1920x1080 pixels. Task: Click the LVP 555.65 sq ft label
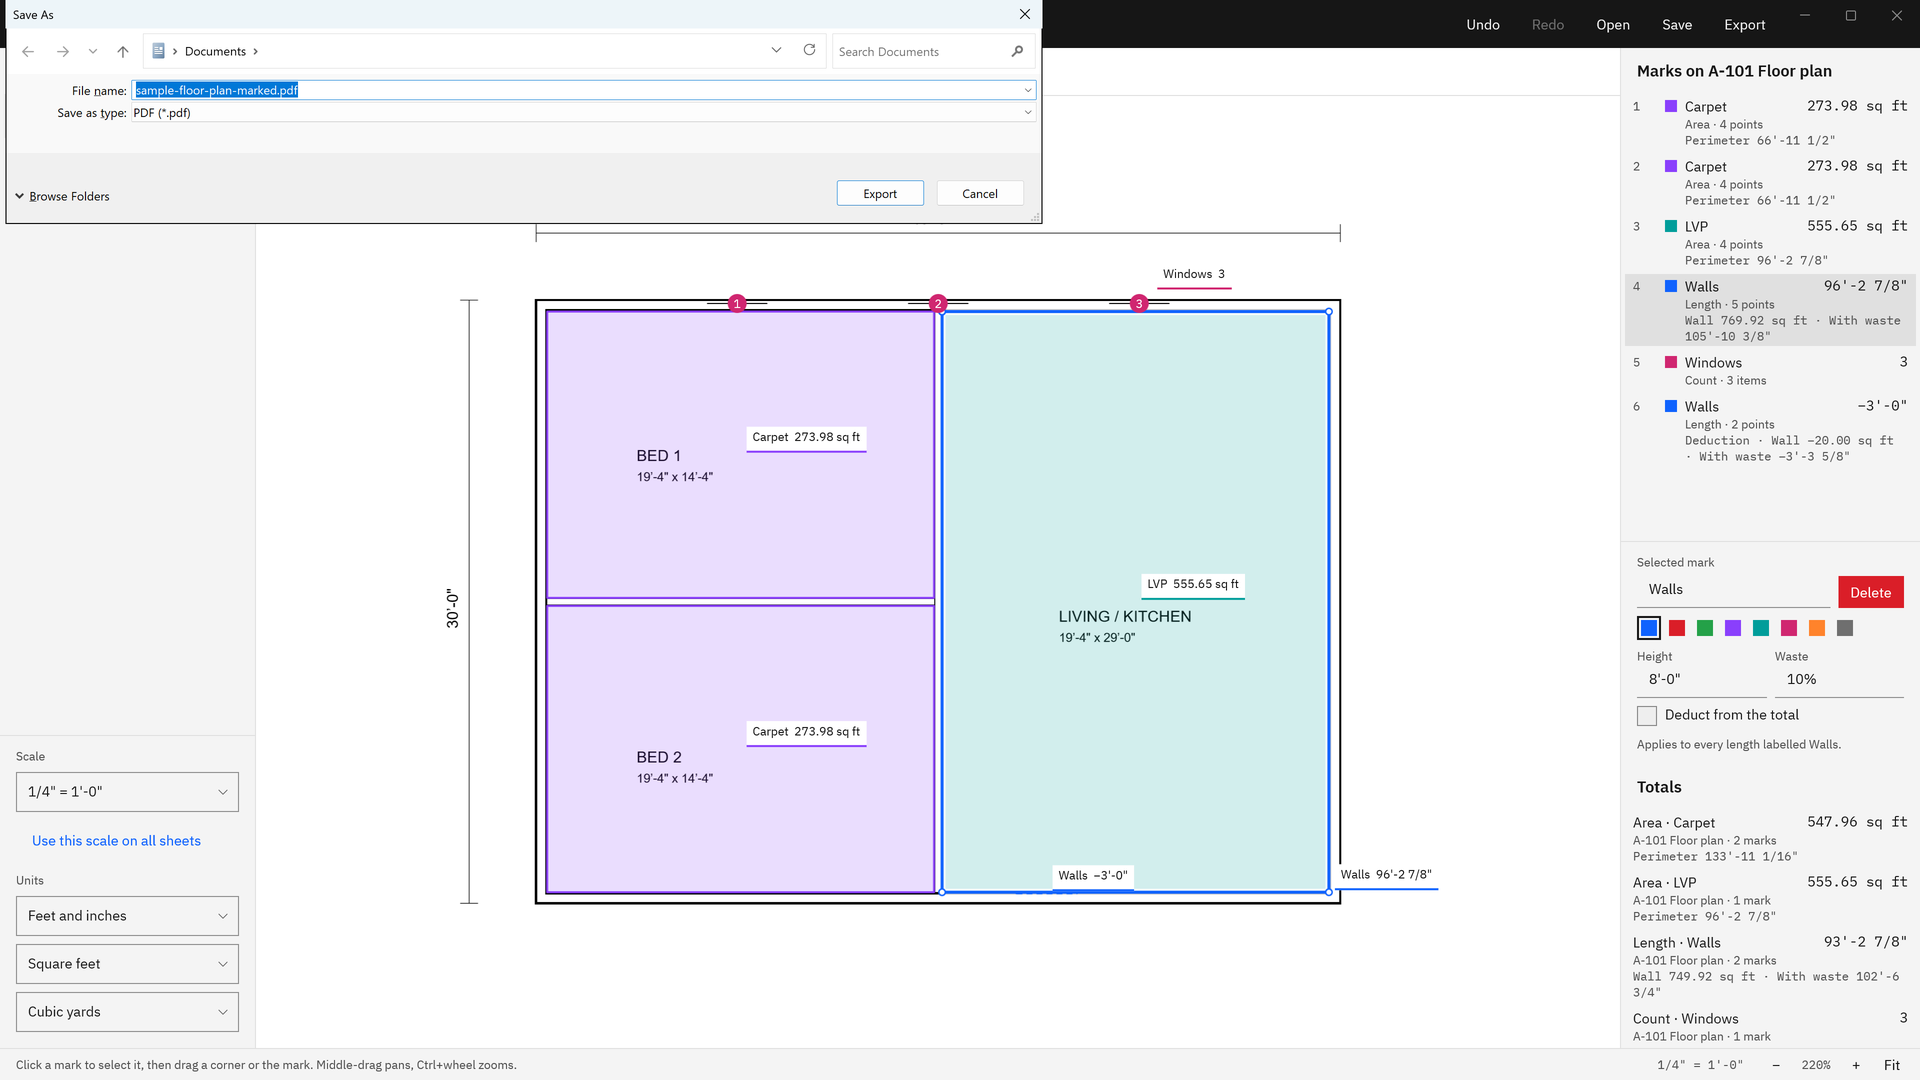1193,585
